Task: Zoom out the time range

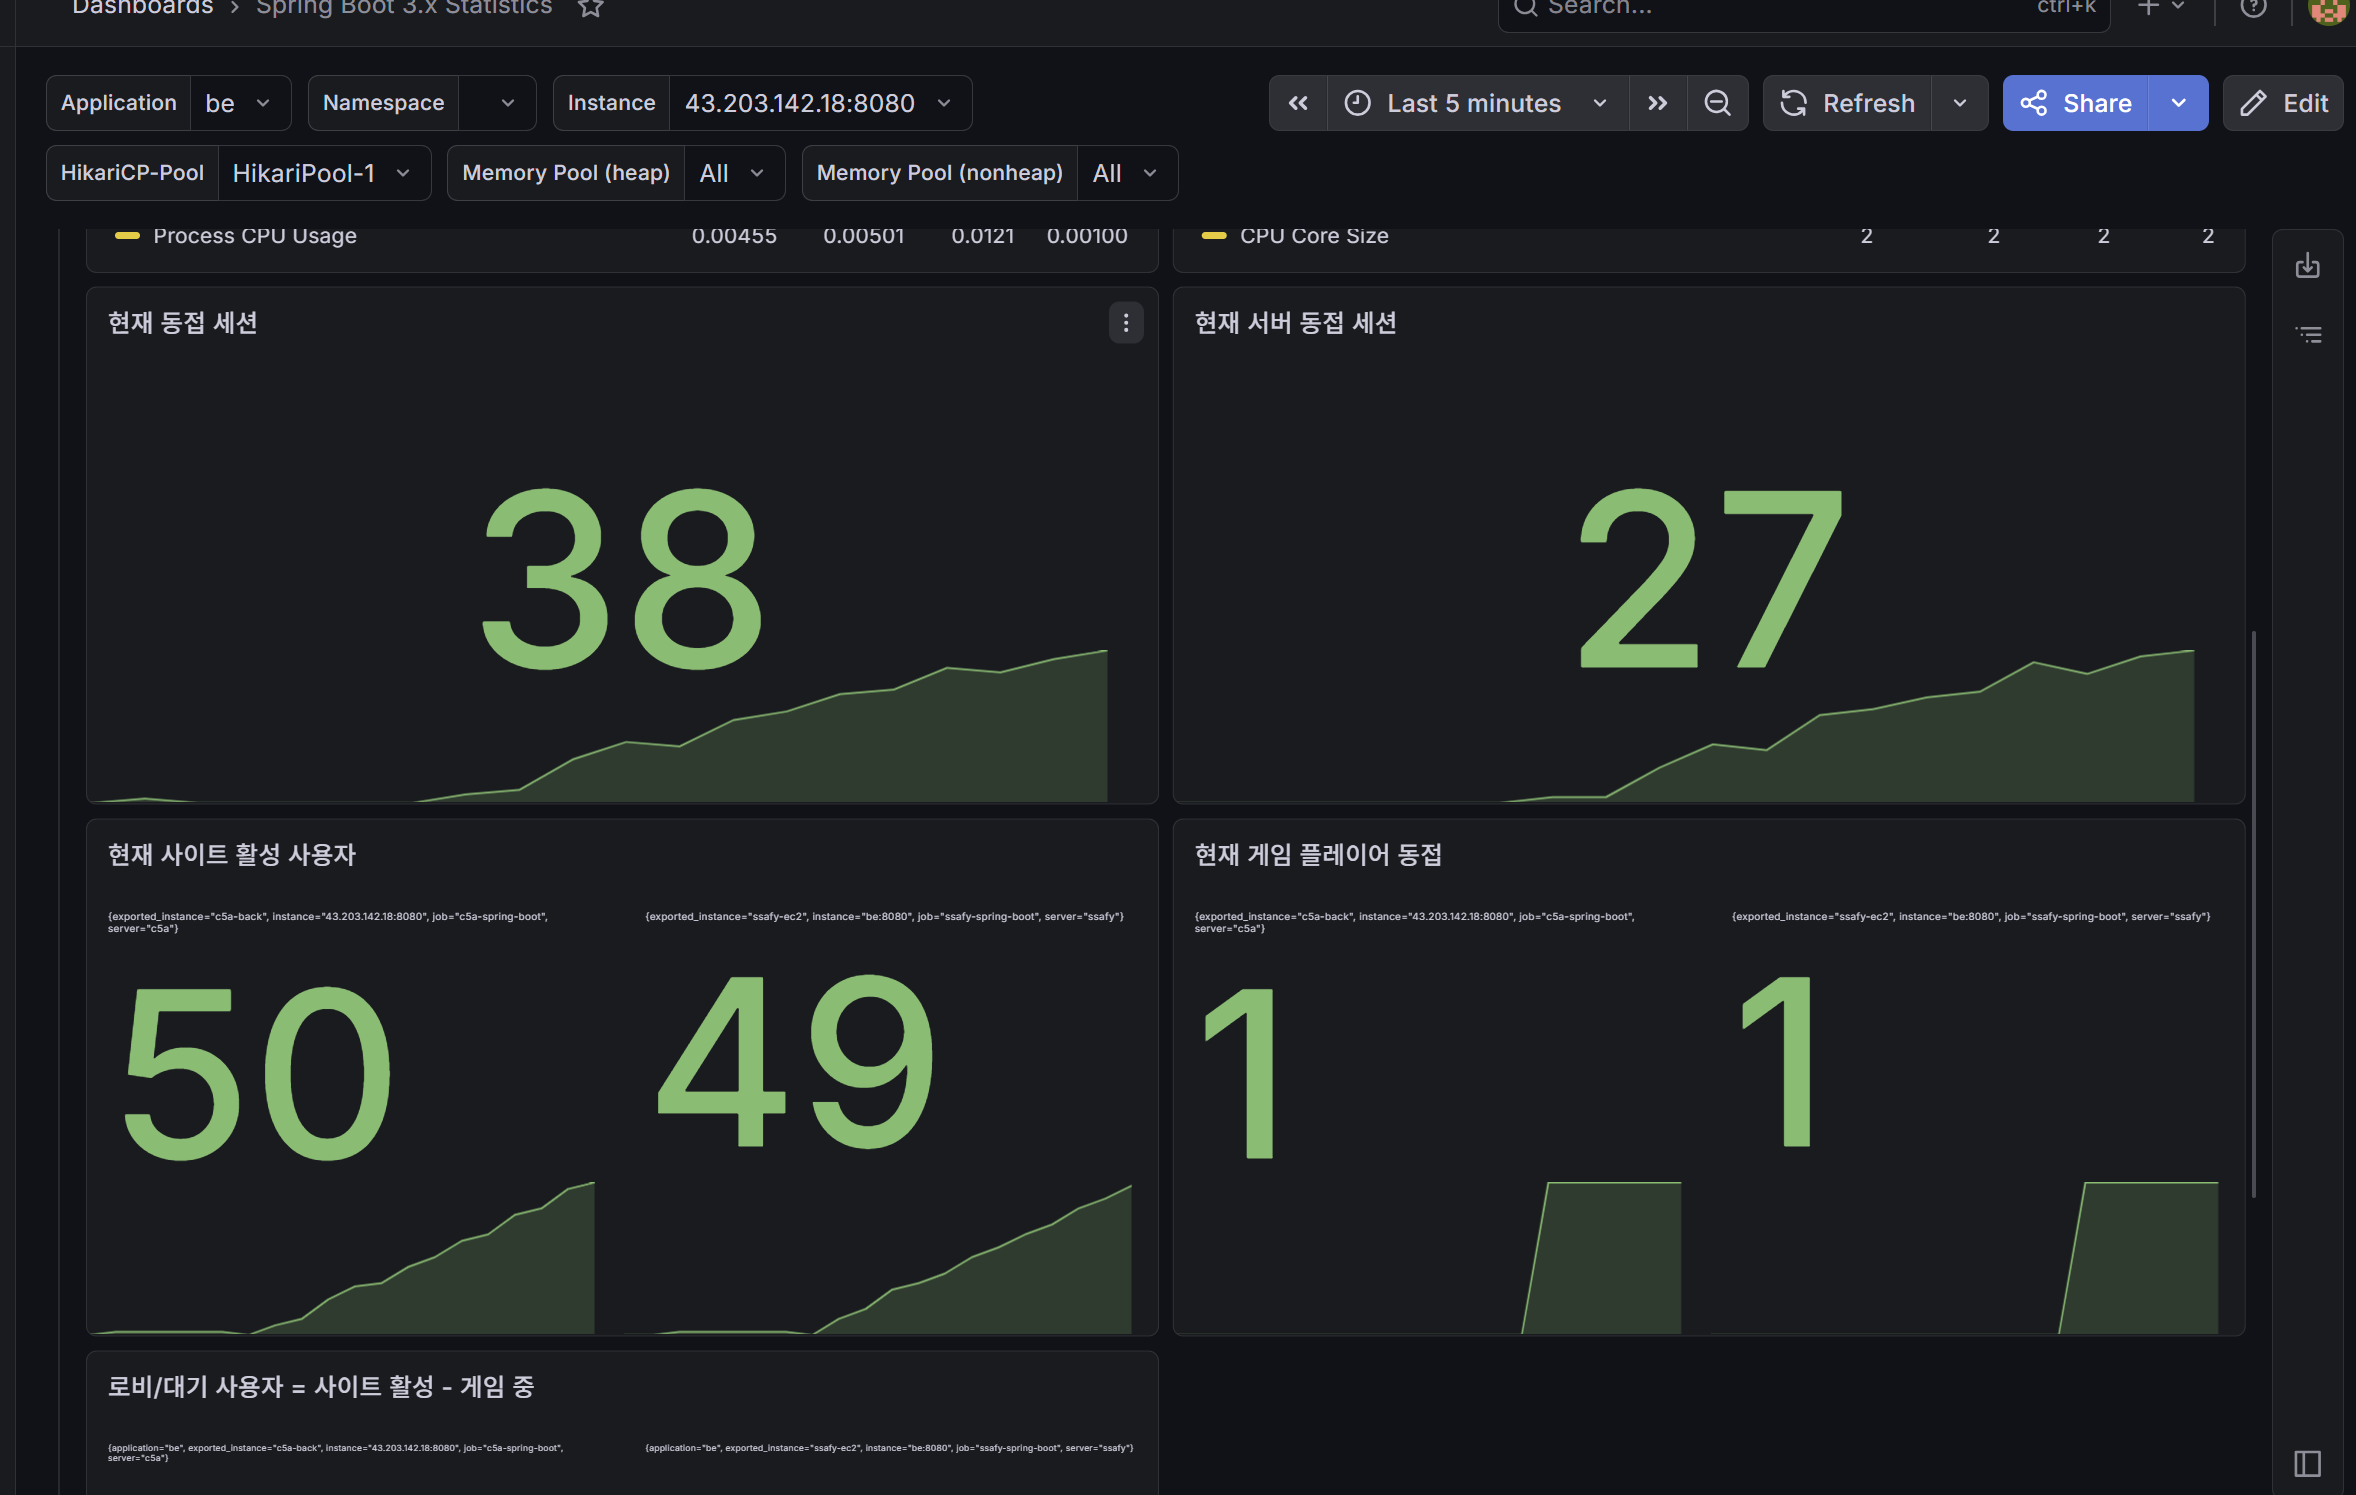Action: (x=1717, y=103)
